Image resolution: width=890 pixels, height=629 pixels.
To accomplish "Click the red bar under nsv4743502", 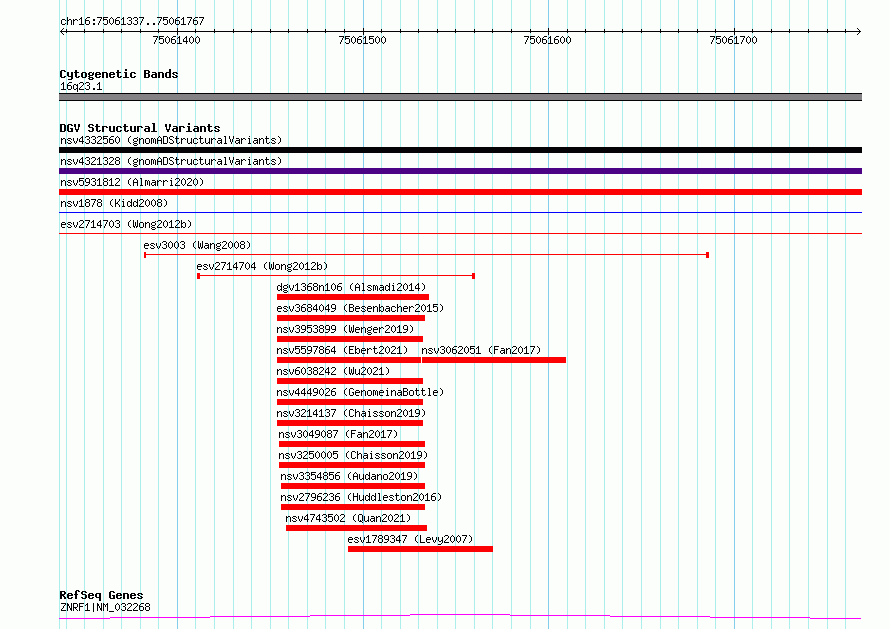I will (356, 528).
